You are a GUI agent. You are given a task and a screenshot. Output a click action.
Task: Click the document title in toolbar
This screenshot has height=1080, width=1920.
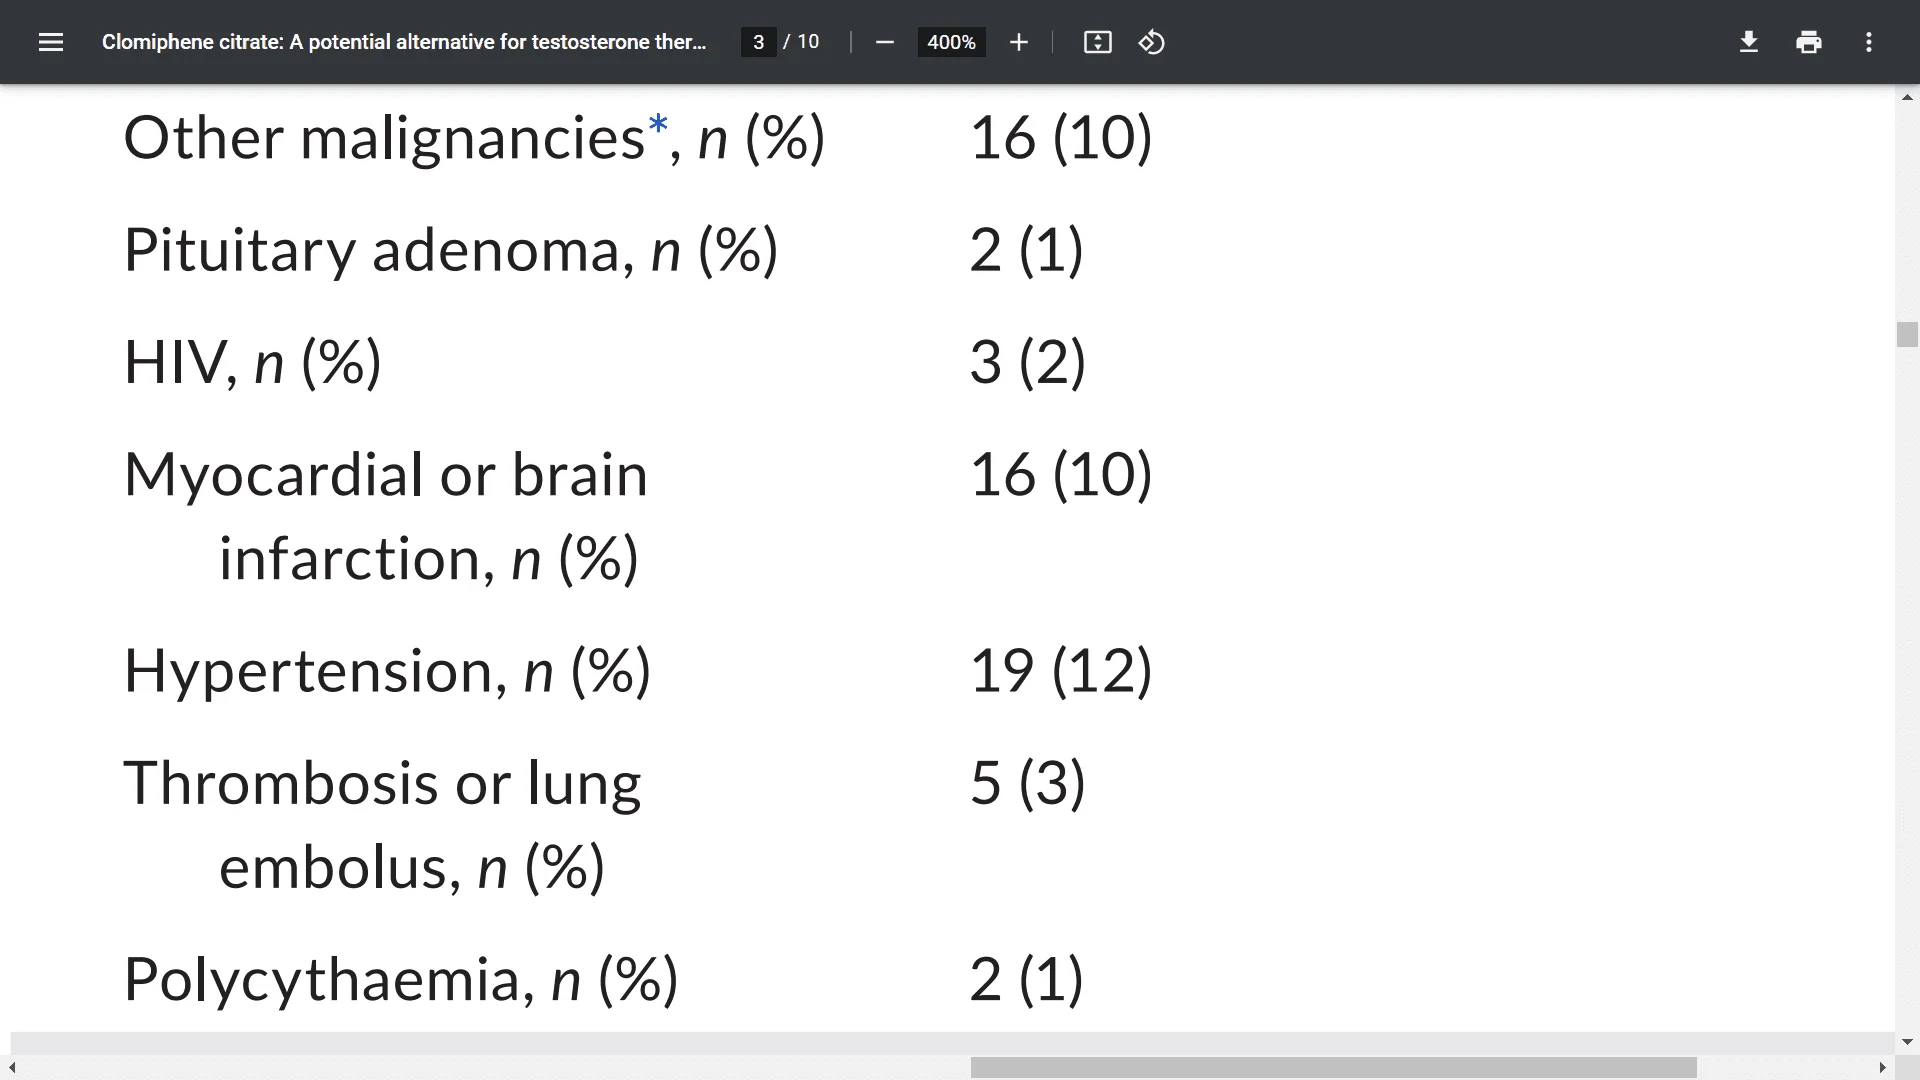pos(404,42)
